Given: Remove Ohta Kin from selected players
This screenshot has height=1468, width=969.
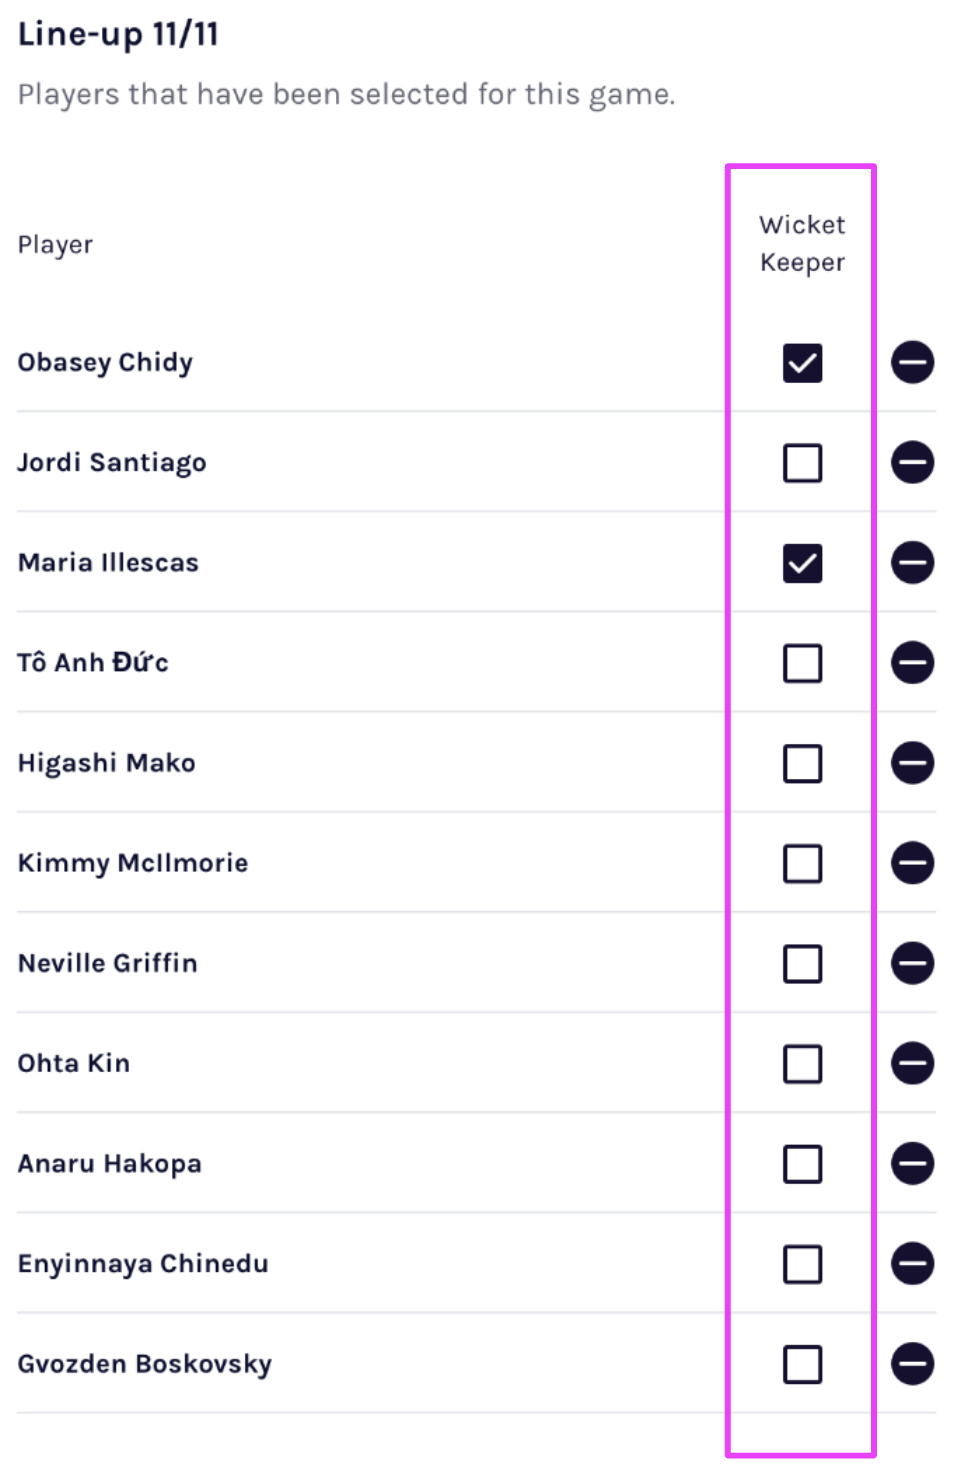Looking at the screenshot, I should coord(912,1063).
